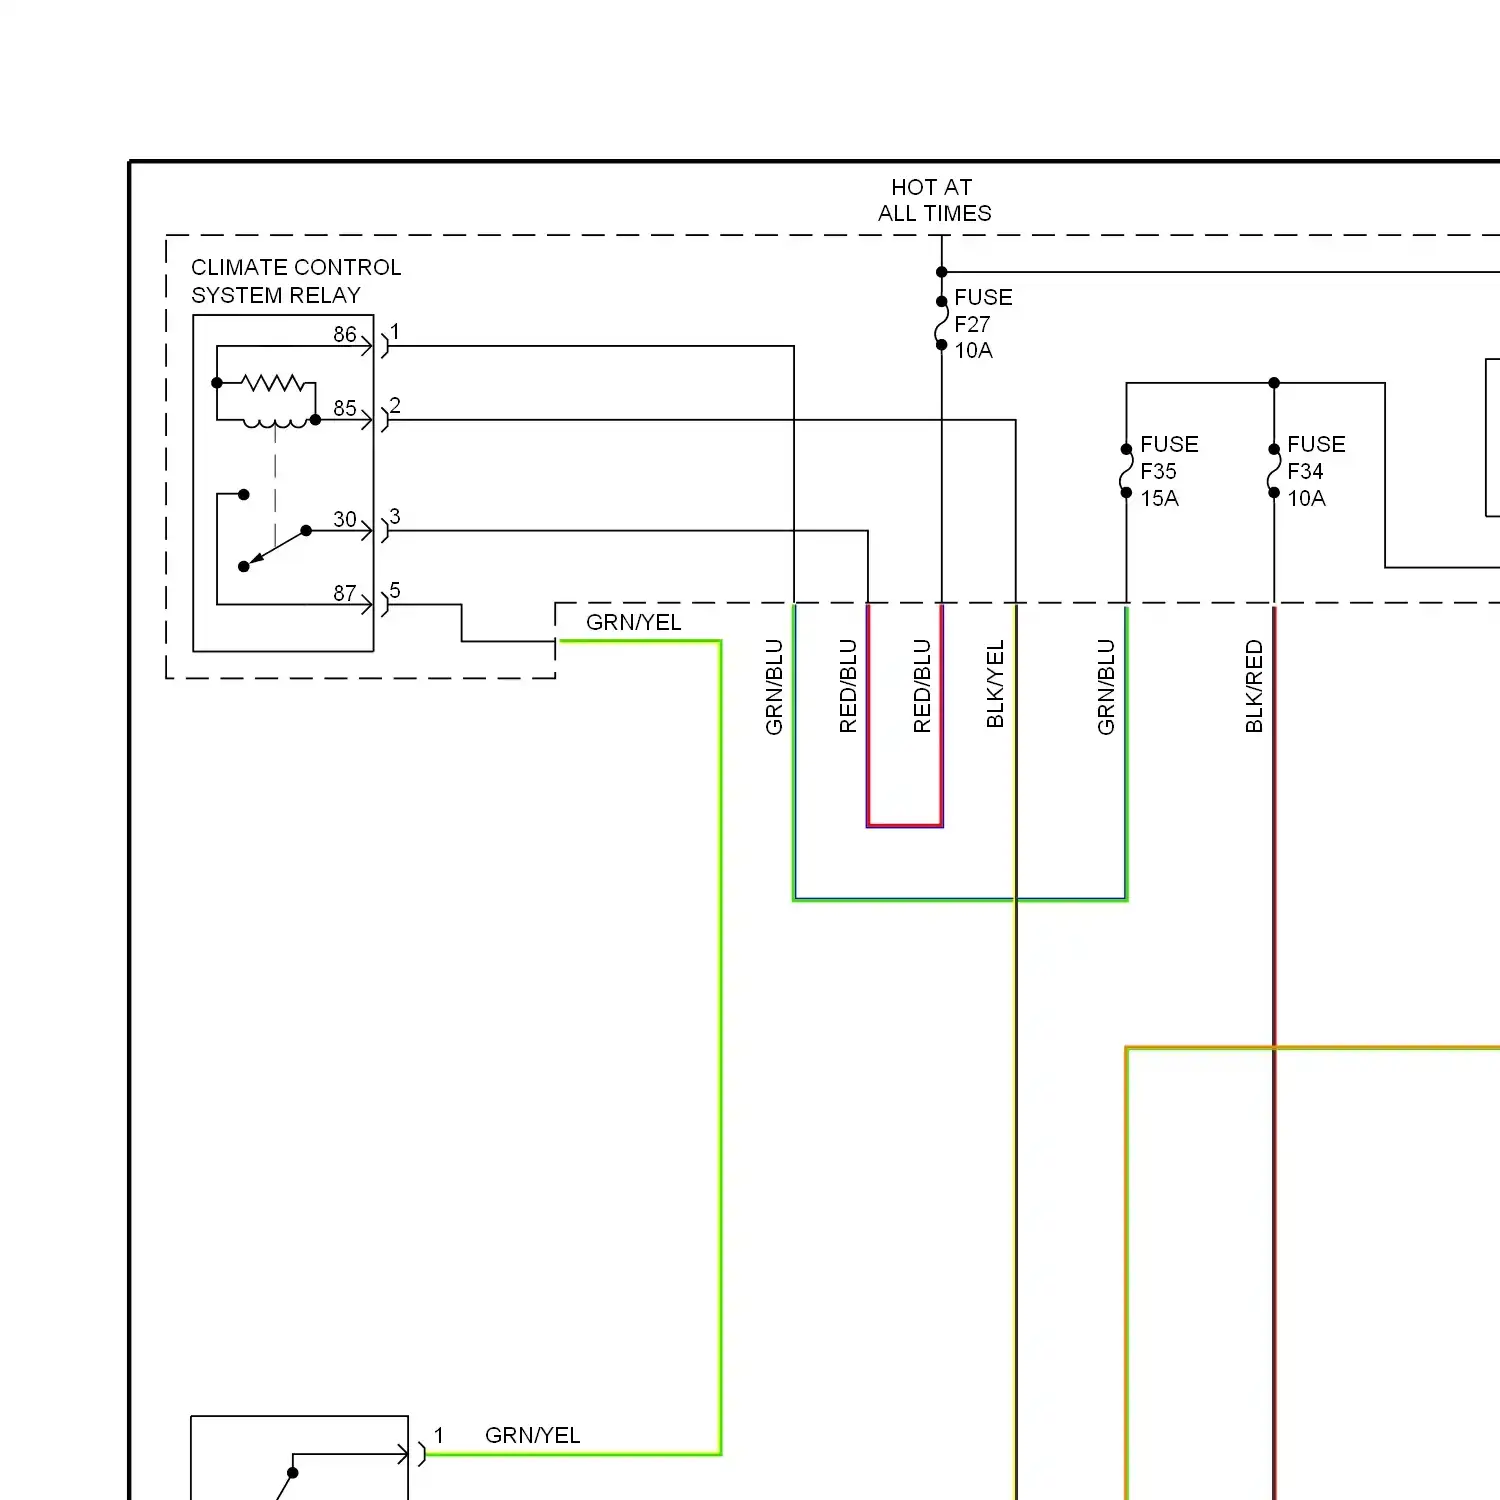This screenshot has width=1500, height=1500.
Task: Click relay terminal number 87
Action: 345,593
